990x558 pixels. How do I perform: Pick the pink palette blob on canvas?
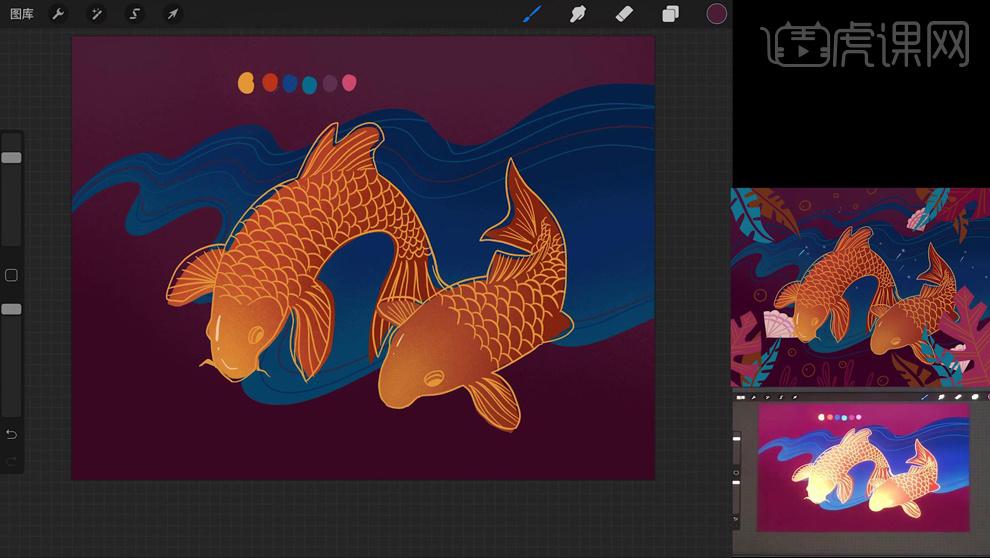(349, 82)
